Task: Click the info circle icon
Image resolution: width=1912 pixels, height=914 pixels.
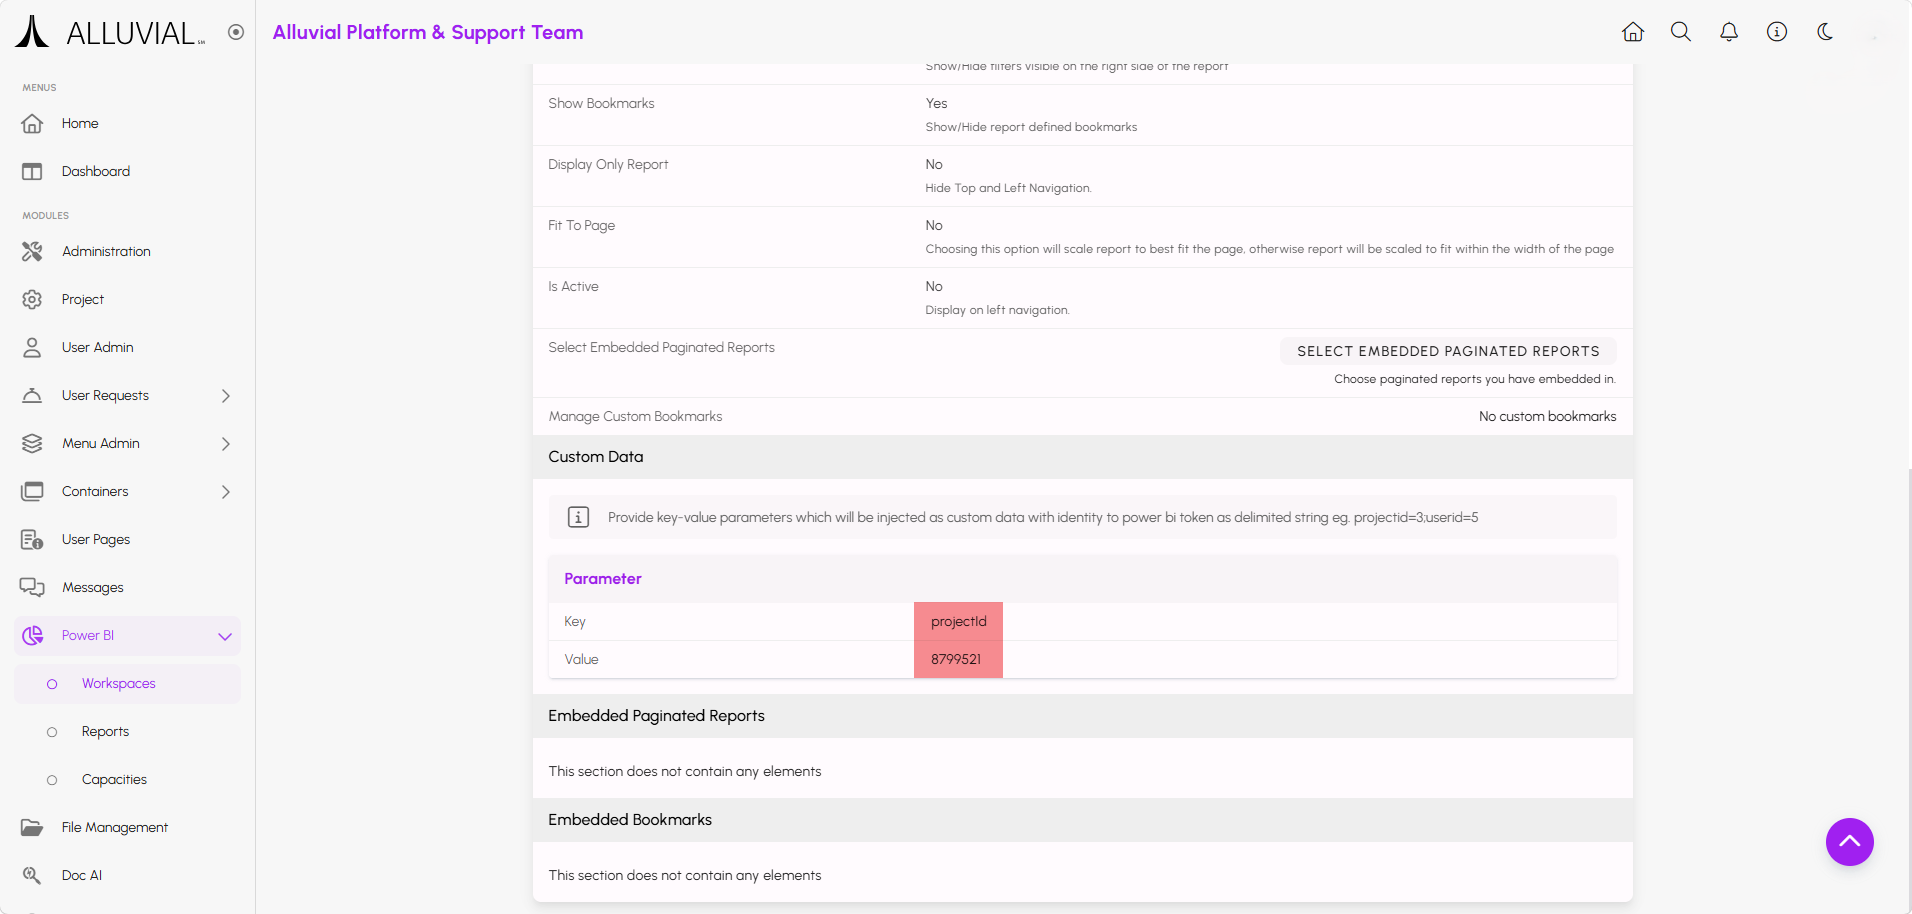Action: pos(1777,32)
